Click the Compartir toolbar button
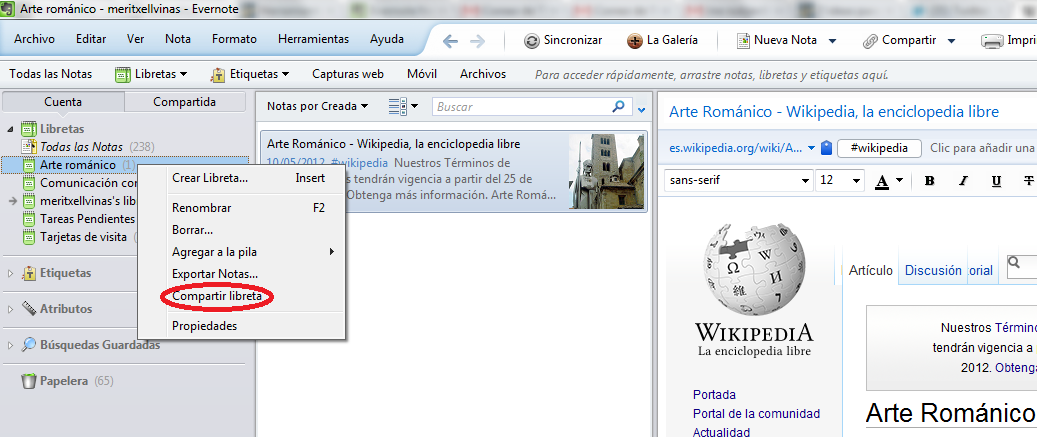 (x=899, y=40)
